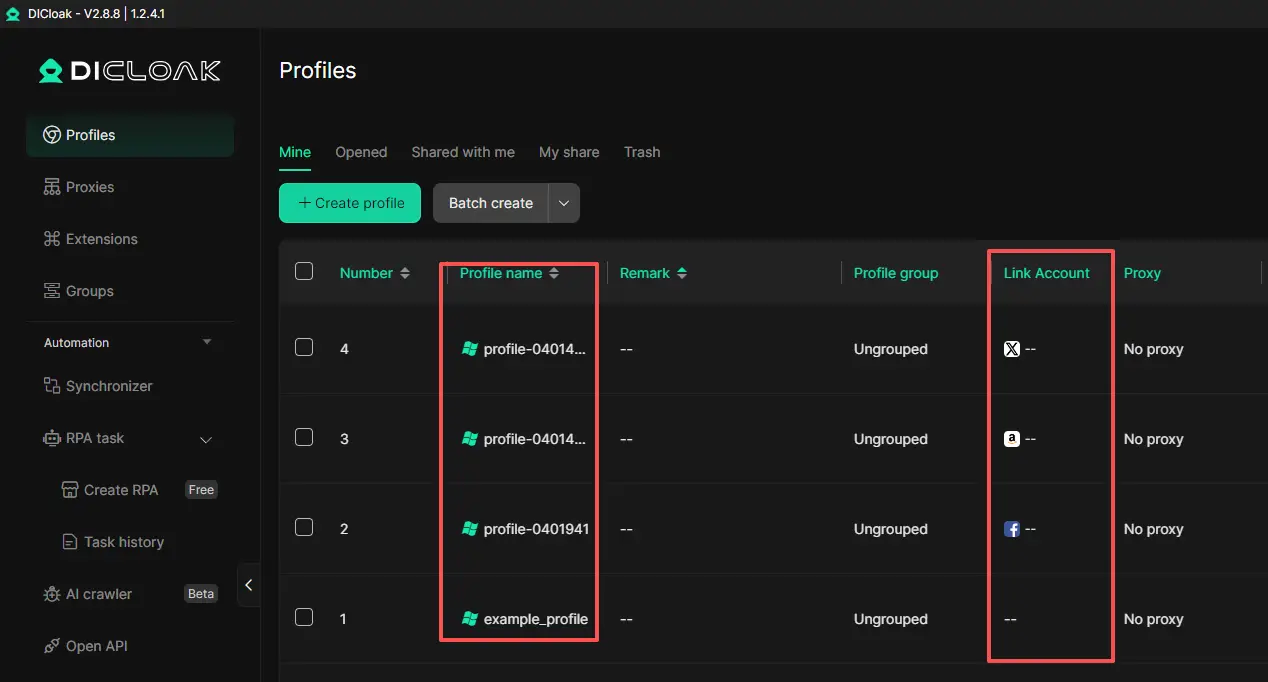The image size is (1268, 682).
Task: Click the Facebook link account icon
Action: coord(1011,529)
